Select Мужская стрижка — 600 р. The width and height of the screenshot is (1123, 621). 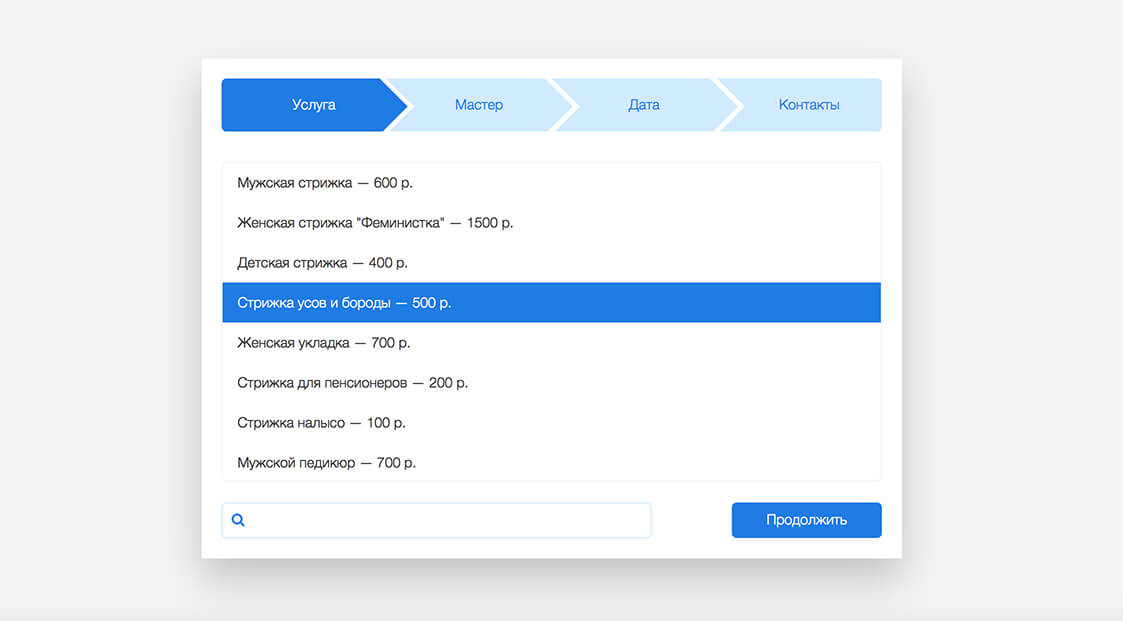click(325, 183)
